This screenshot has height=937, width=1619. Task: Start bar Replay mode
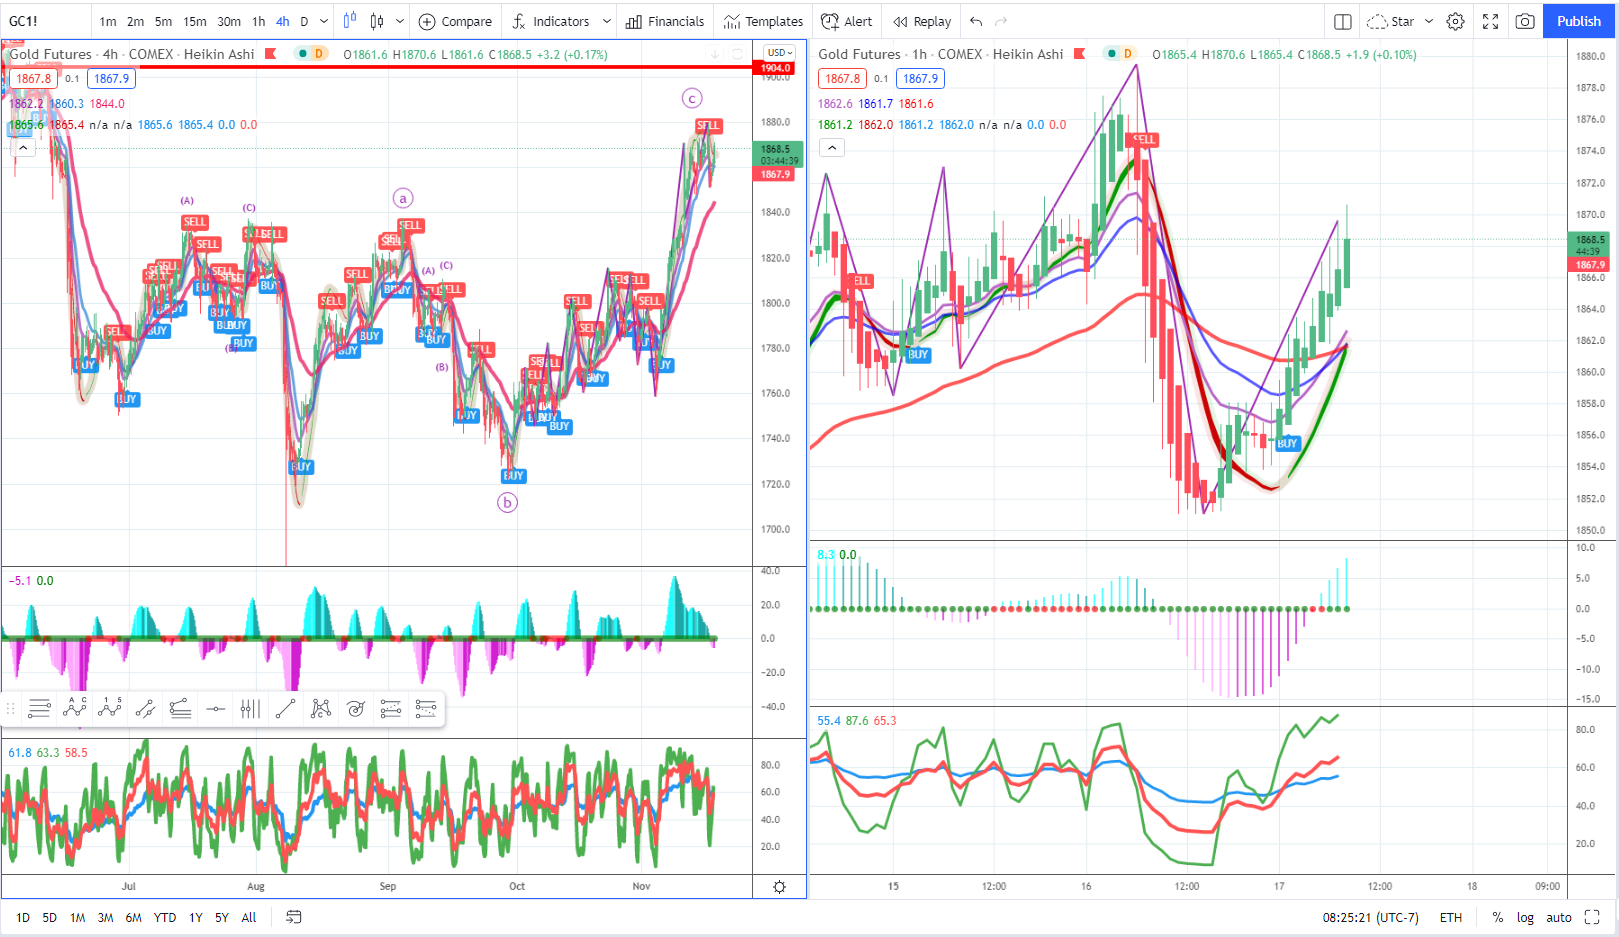click(922, 21)
